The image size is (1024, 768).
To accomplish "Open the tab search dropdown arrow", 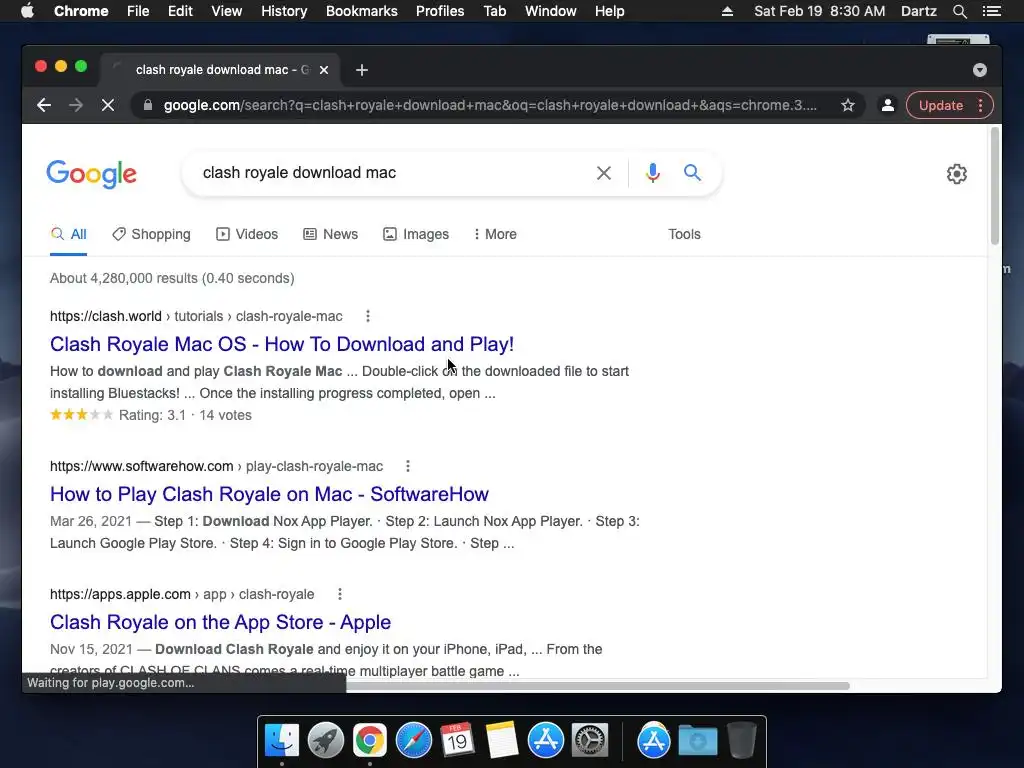I will click(x=980, y=70).
